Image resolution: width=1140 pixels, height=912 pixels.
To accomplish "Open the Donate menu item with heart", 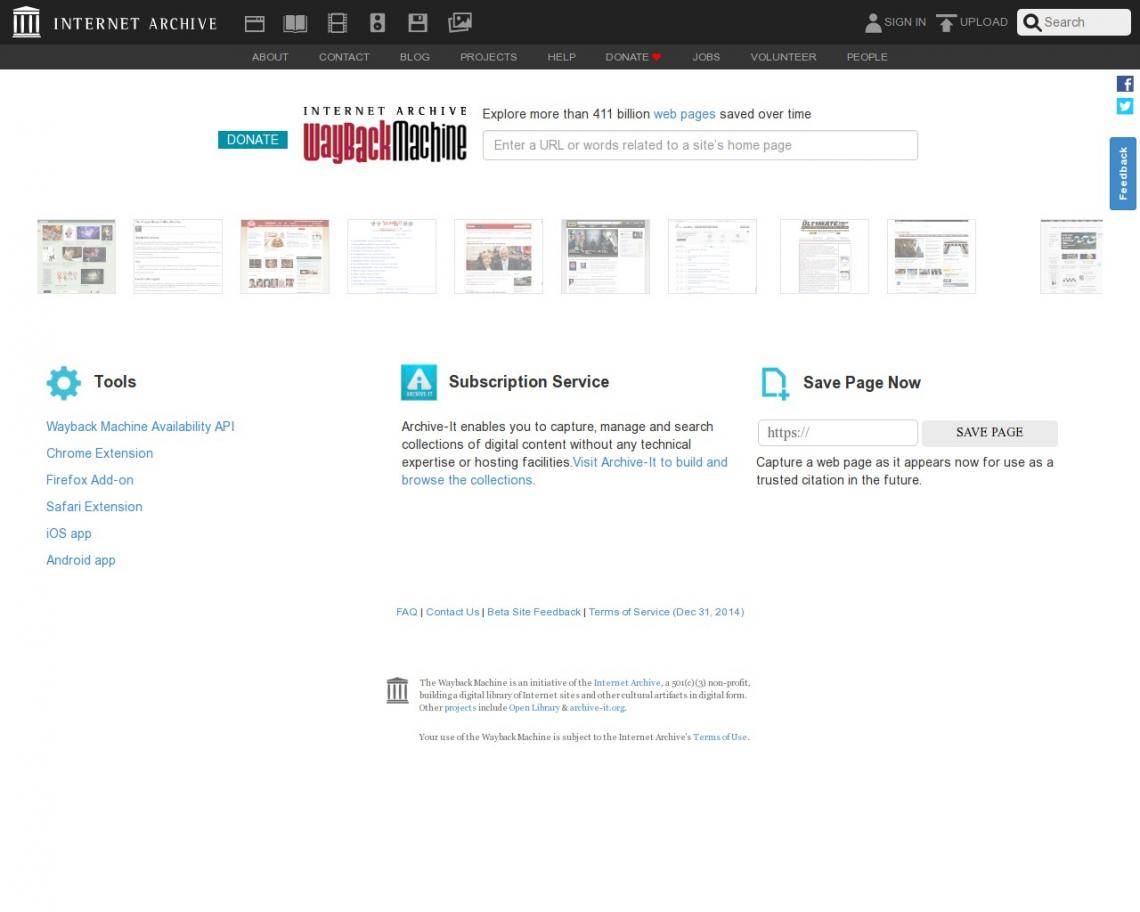I will (633, 57).
